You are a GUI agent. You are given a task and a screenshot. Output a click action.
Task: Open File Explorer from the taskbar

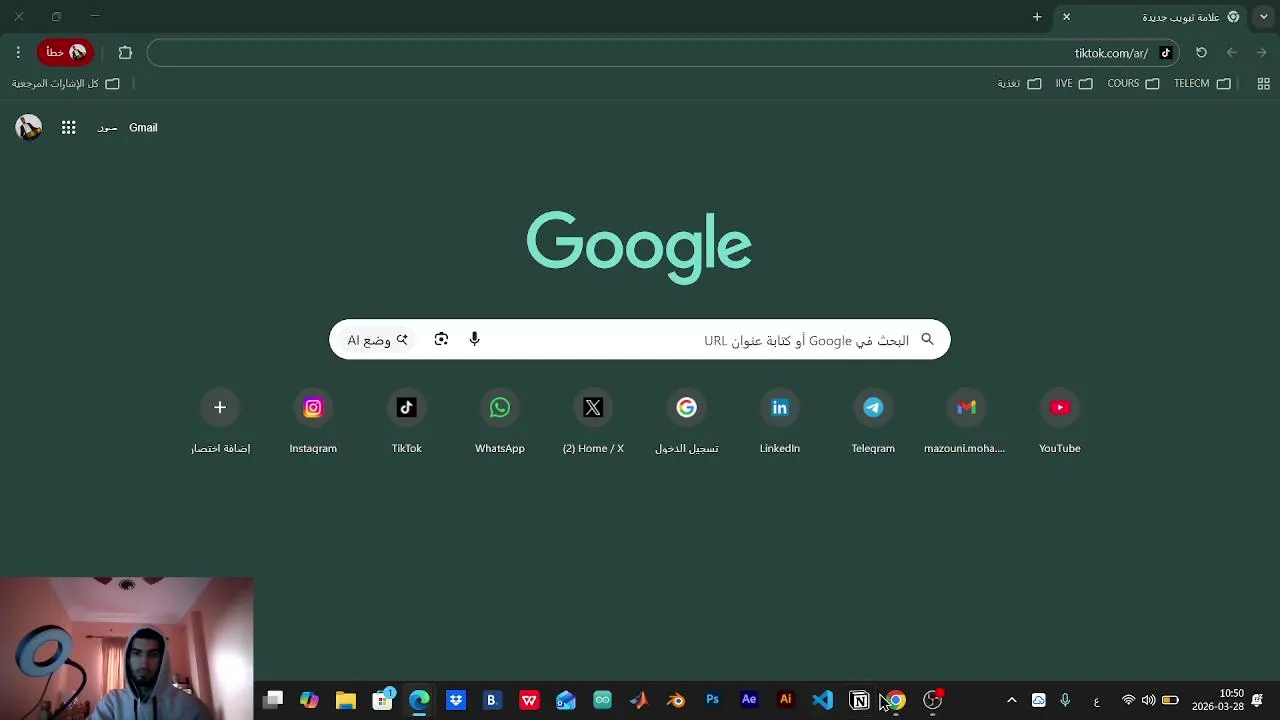click(x=346, y=700)
